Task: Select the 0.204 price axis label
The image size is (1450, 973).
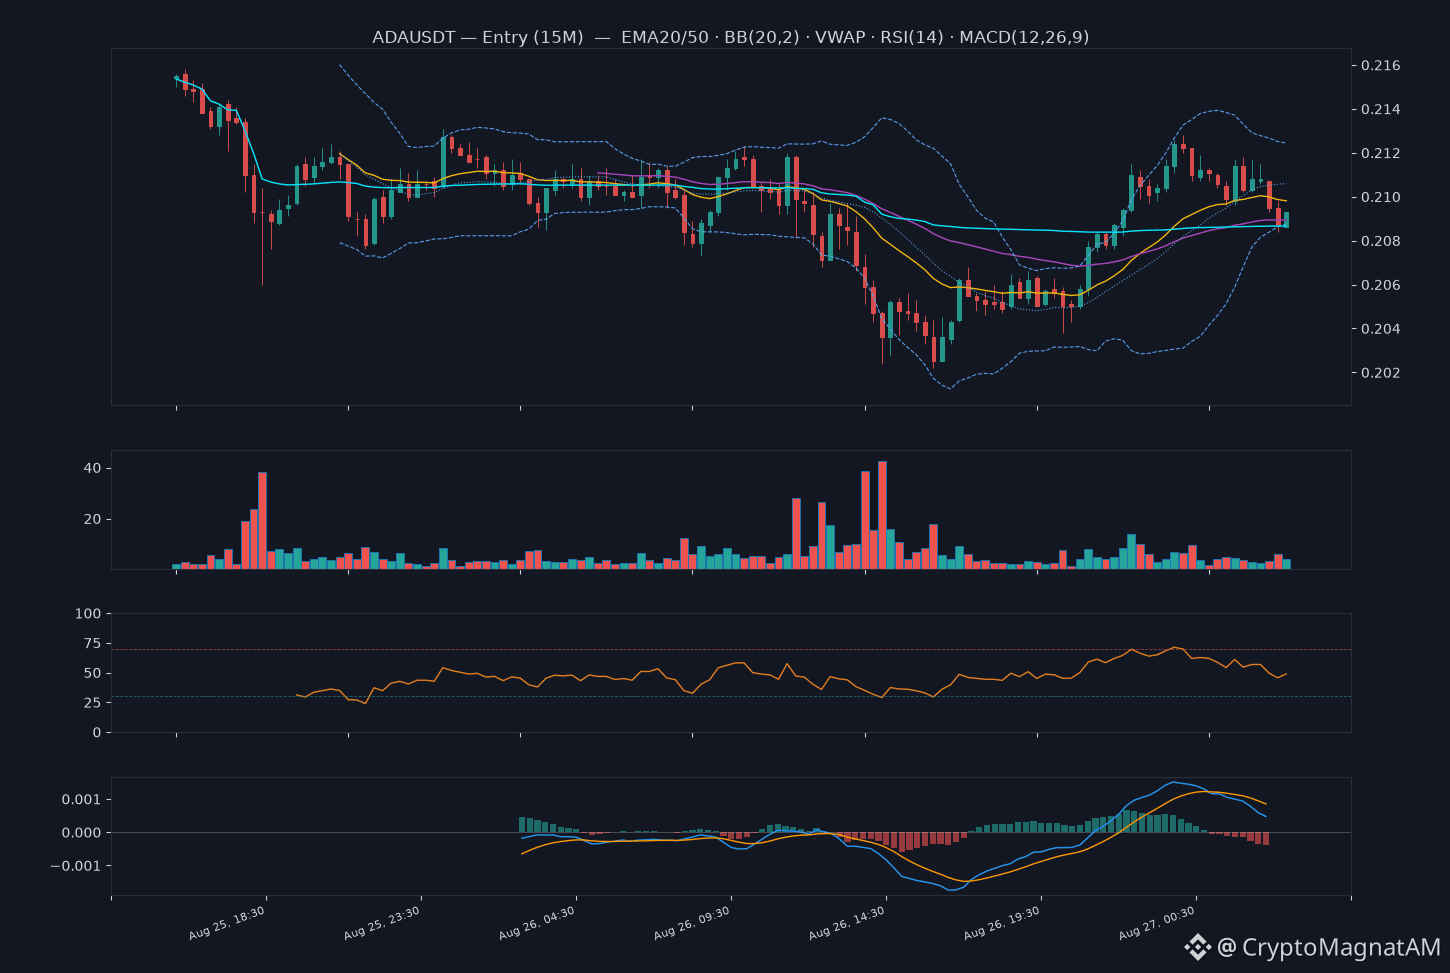Action: point(1381,330)
